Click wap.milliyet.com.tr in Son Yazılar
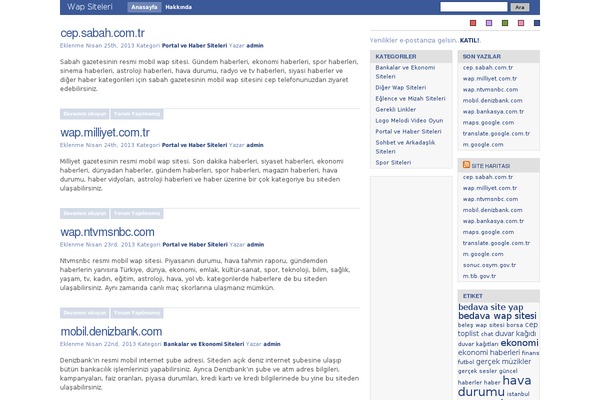600x400 pixels. [x=490, y=79]
